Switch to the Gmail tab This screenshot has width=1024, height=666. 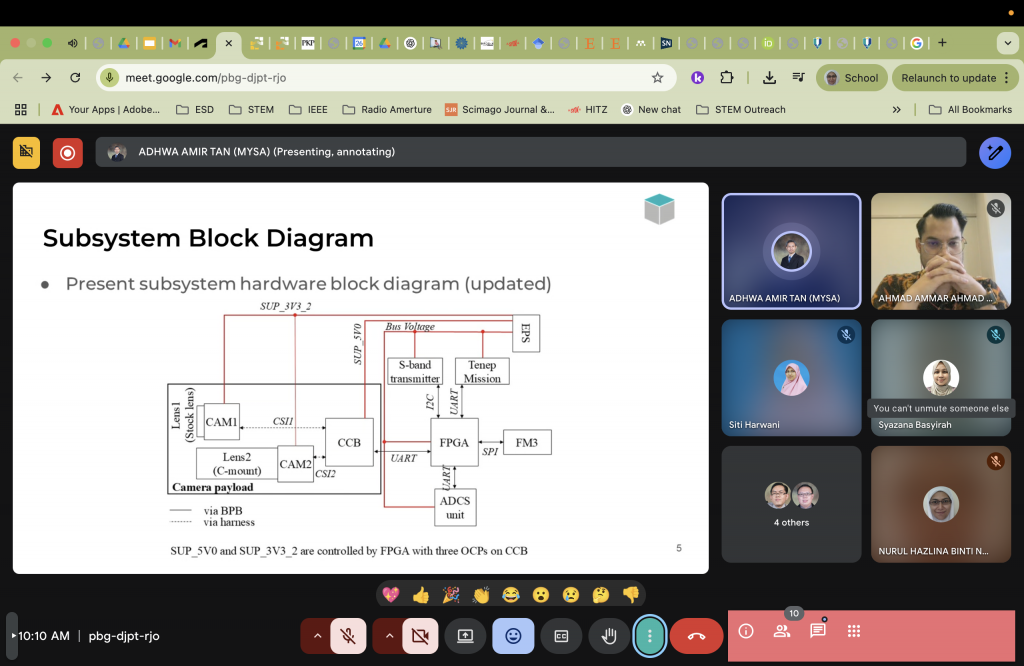coord(175,43)
